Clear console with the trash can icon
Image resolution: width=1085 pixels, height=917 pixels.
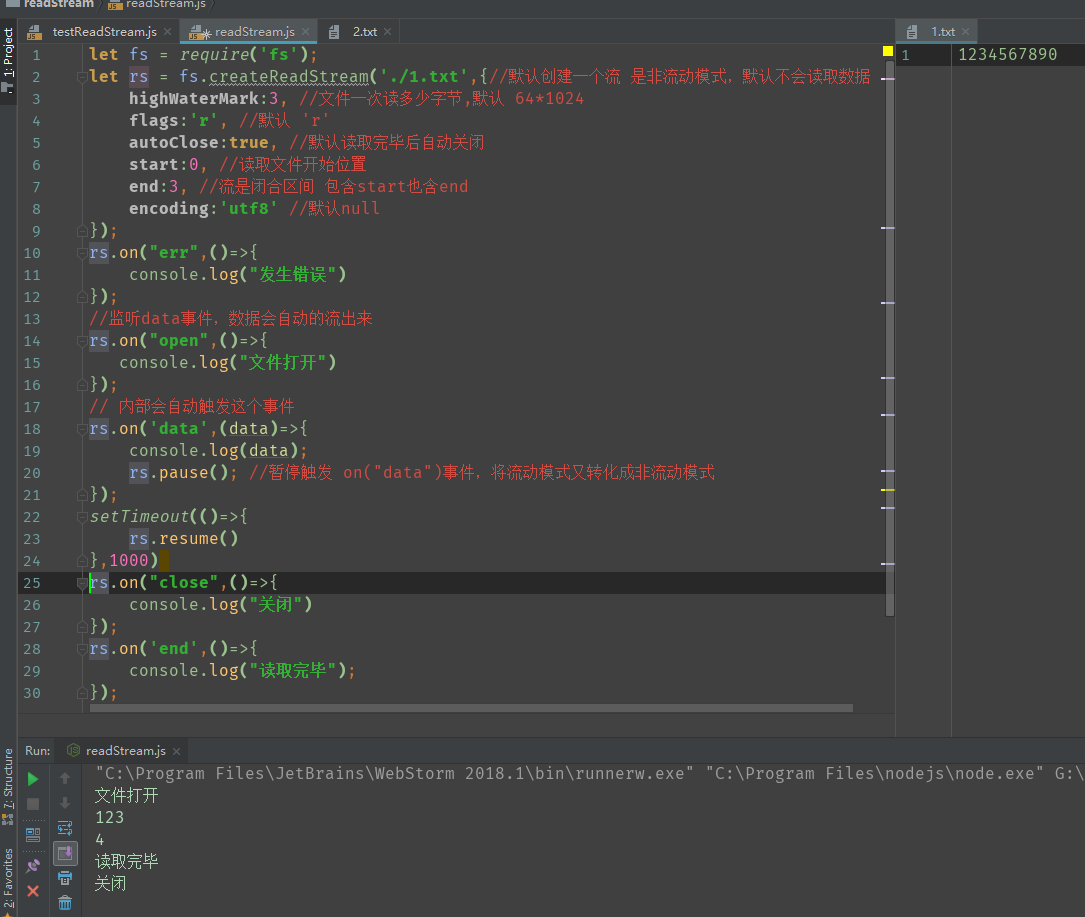click(65, 903)
